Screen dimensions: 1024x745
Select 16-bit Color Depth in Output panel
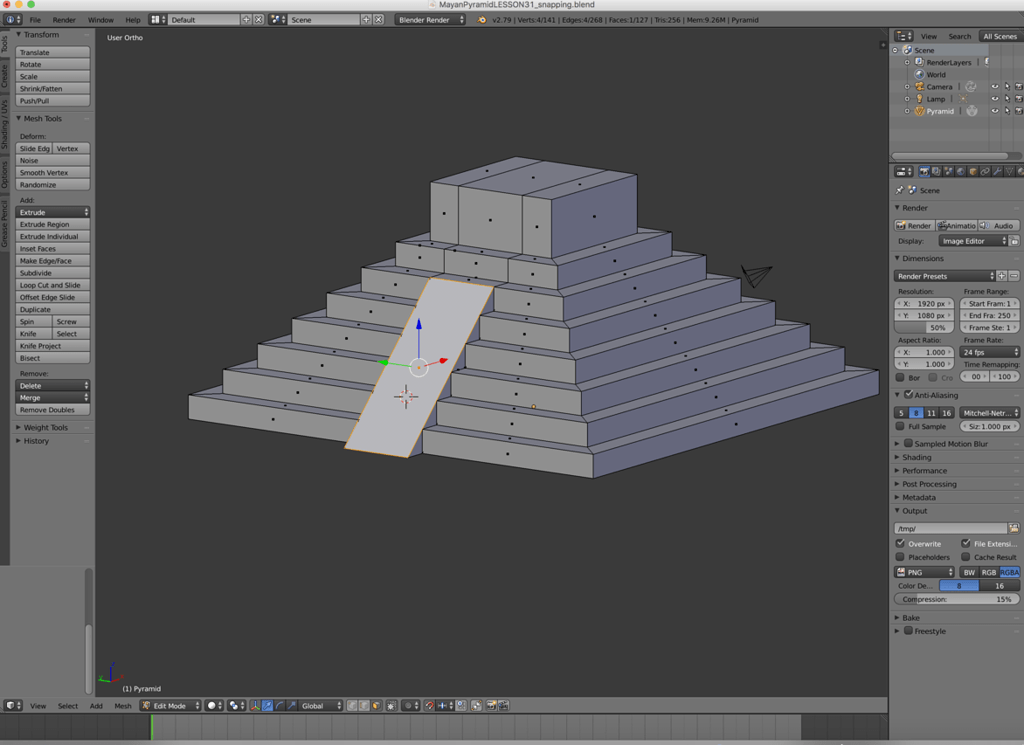coord(998,586)
